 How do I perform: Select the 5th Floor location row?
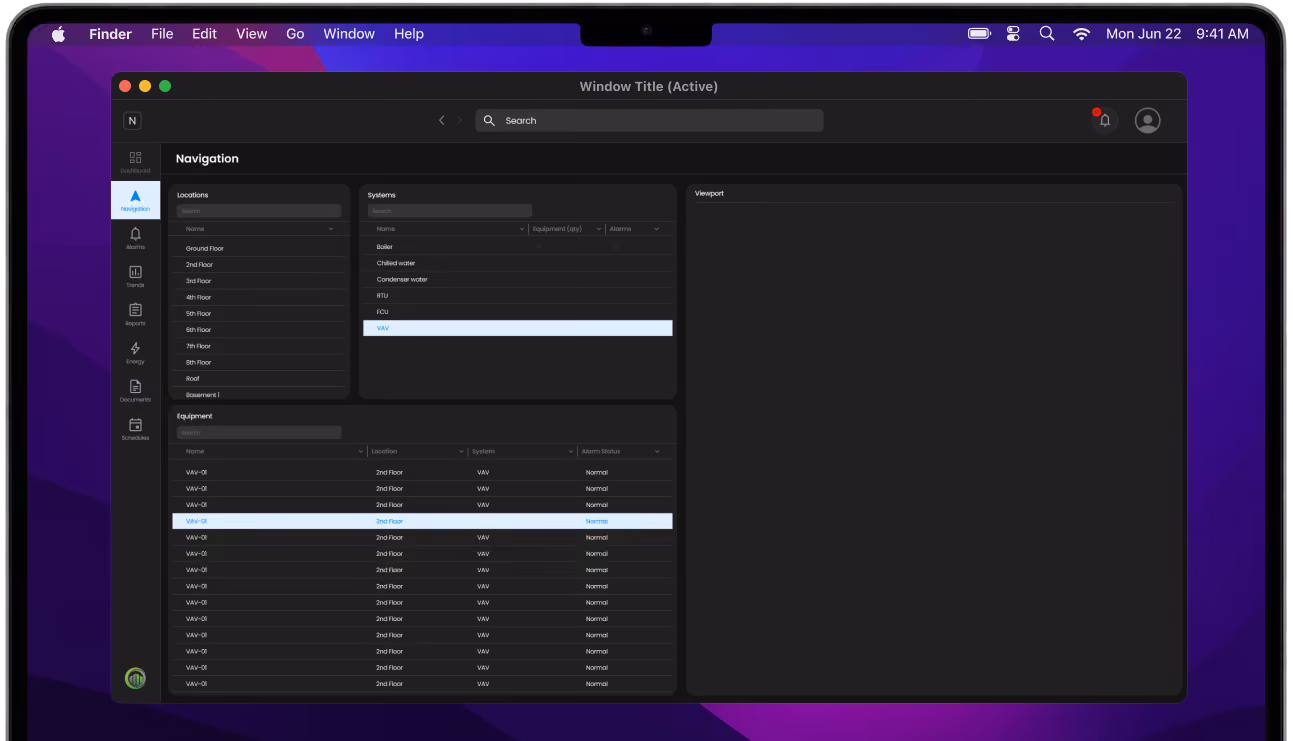(259, 313)
